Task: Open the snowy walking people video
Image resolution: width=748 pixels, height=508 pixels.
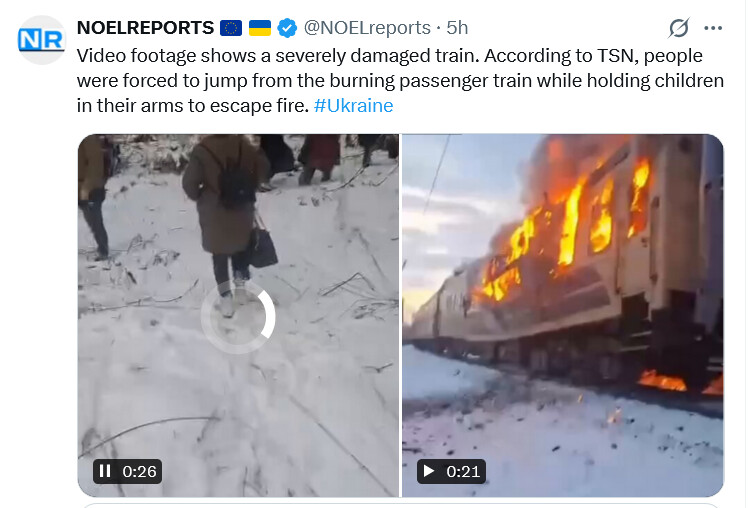Action: [238, 315]
